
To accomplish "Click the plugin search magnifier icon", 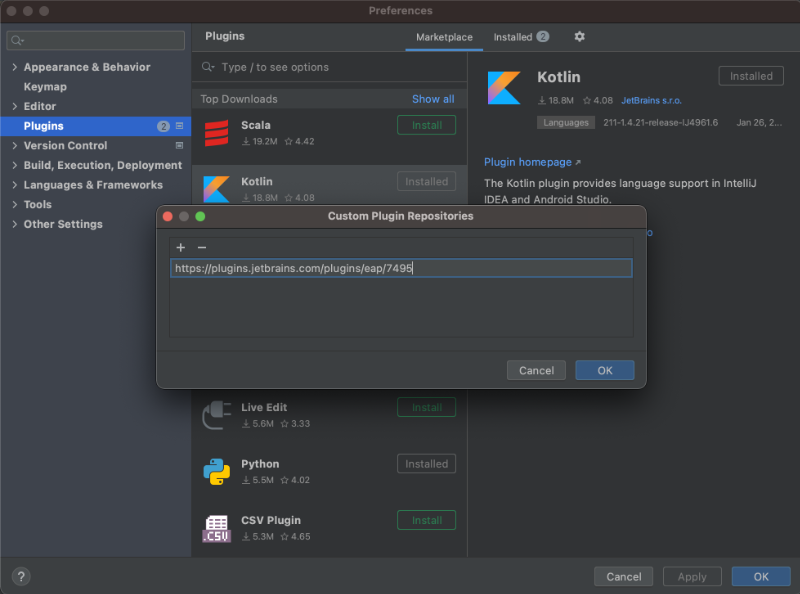I will 208,67.
